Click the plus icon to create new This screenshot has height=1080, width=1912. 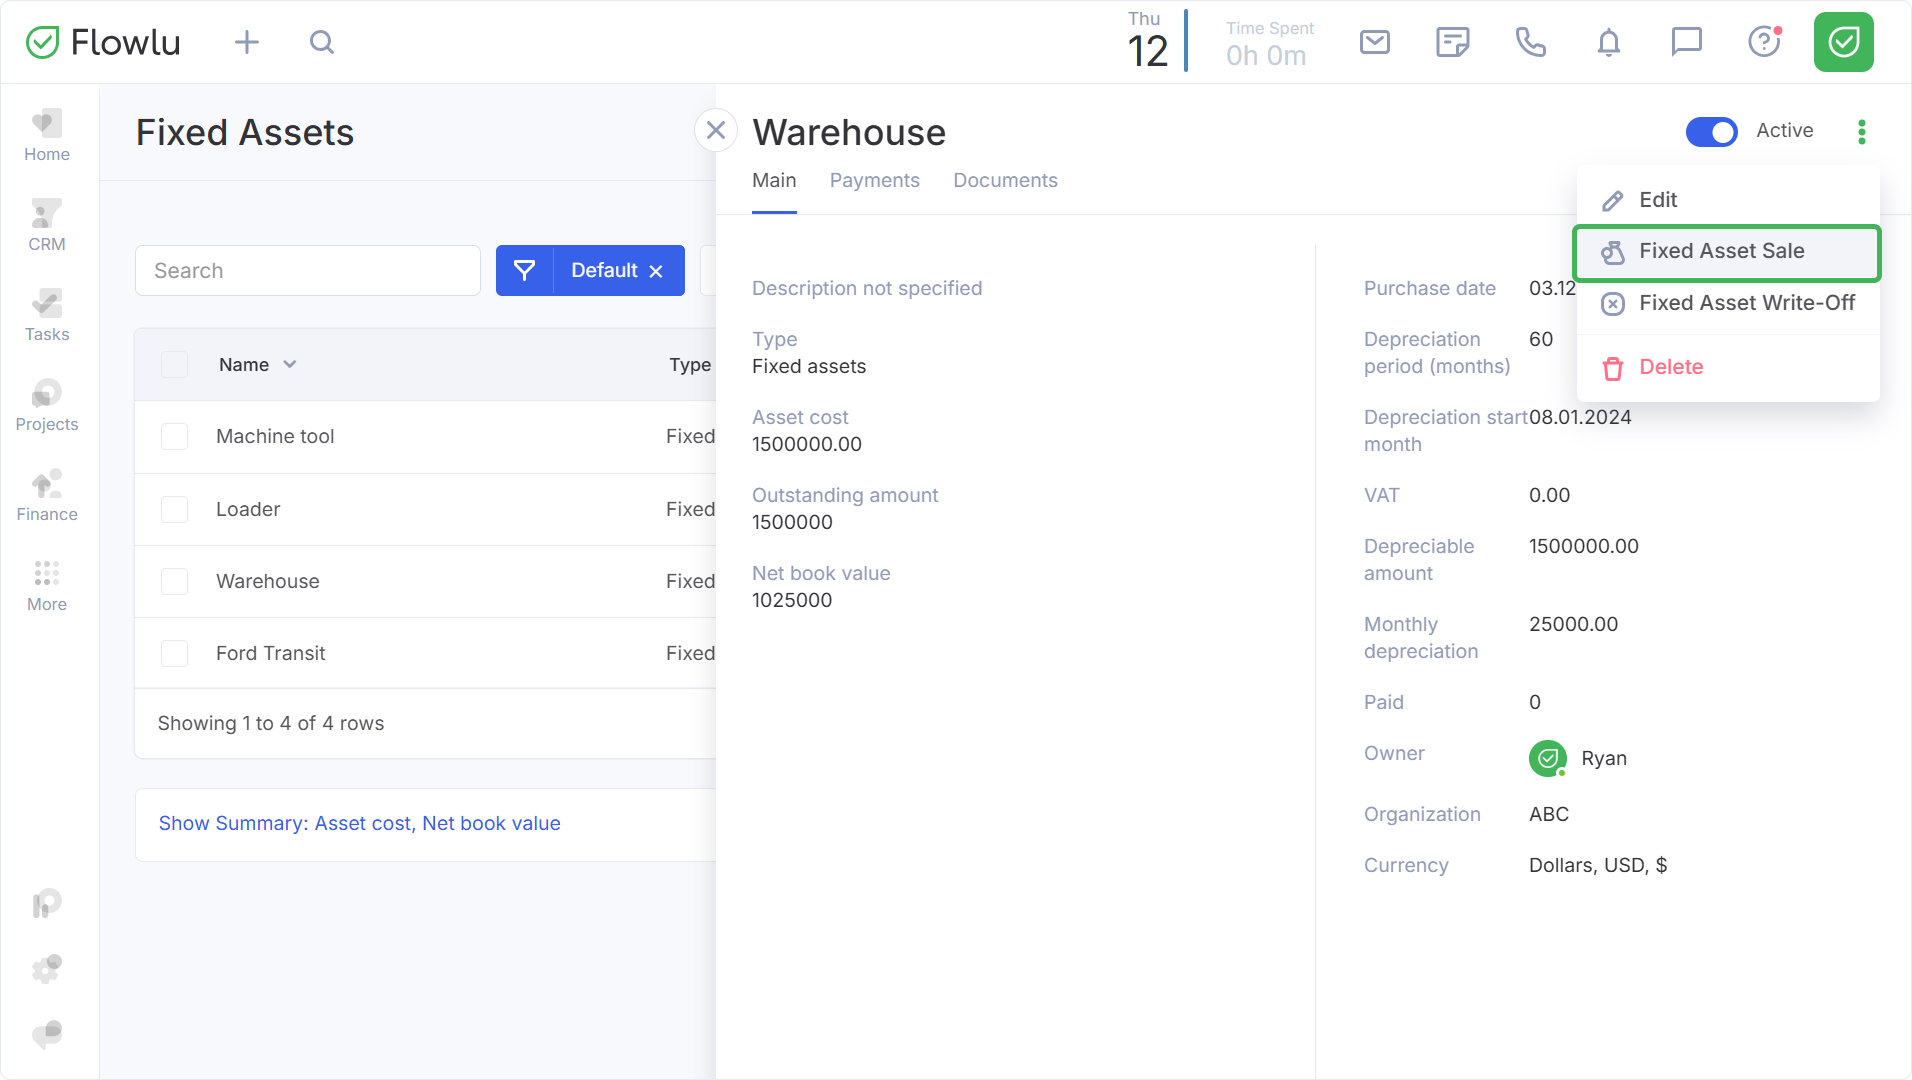click(x=246, y=42)
